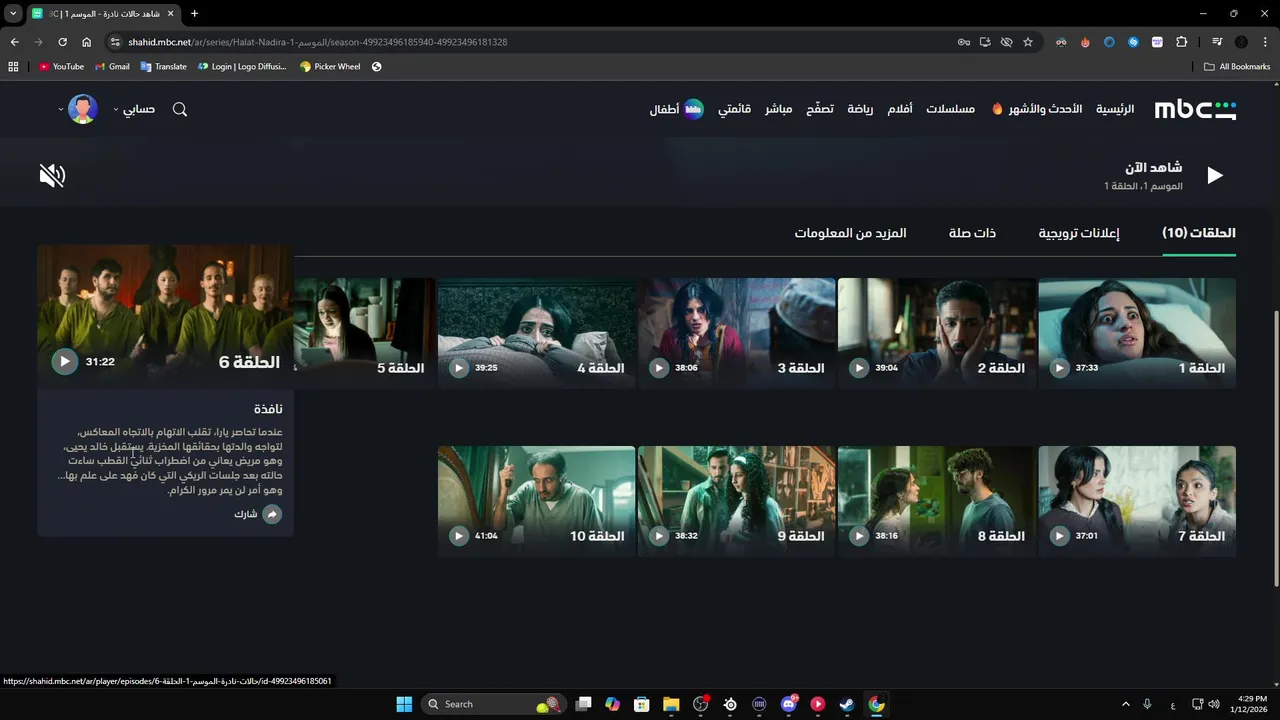Open the Picker Wheel bookmark
Image resolution: width=1280 pixels, height=720 pixels.
click(330, 67)
